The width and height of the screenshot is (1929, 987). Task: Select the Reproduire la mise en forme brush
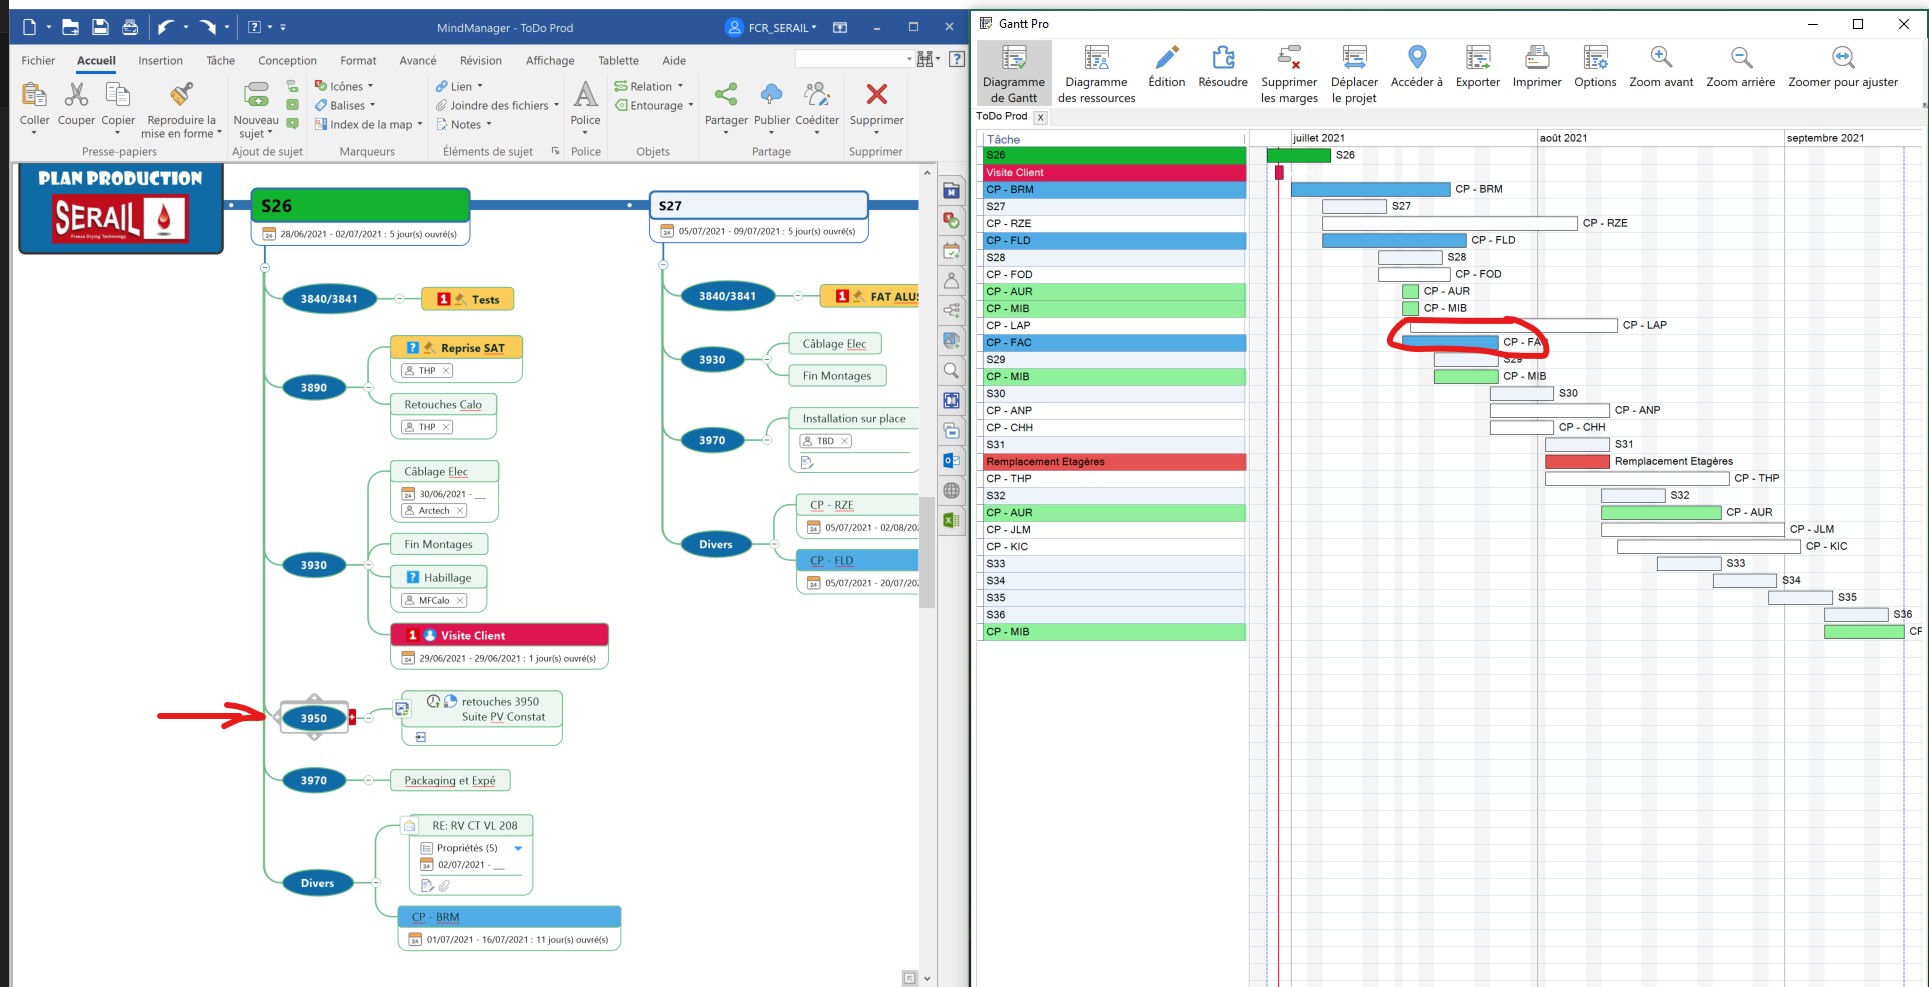[x=181, y=96]
